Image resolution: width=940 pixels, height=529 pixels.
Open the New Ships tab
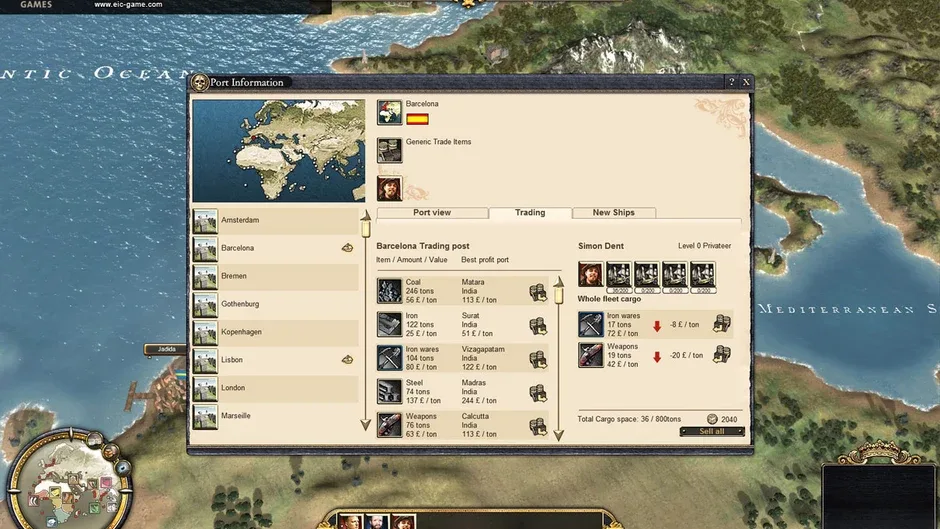coord(613,213)
